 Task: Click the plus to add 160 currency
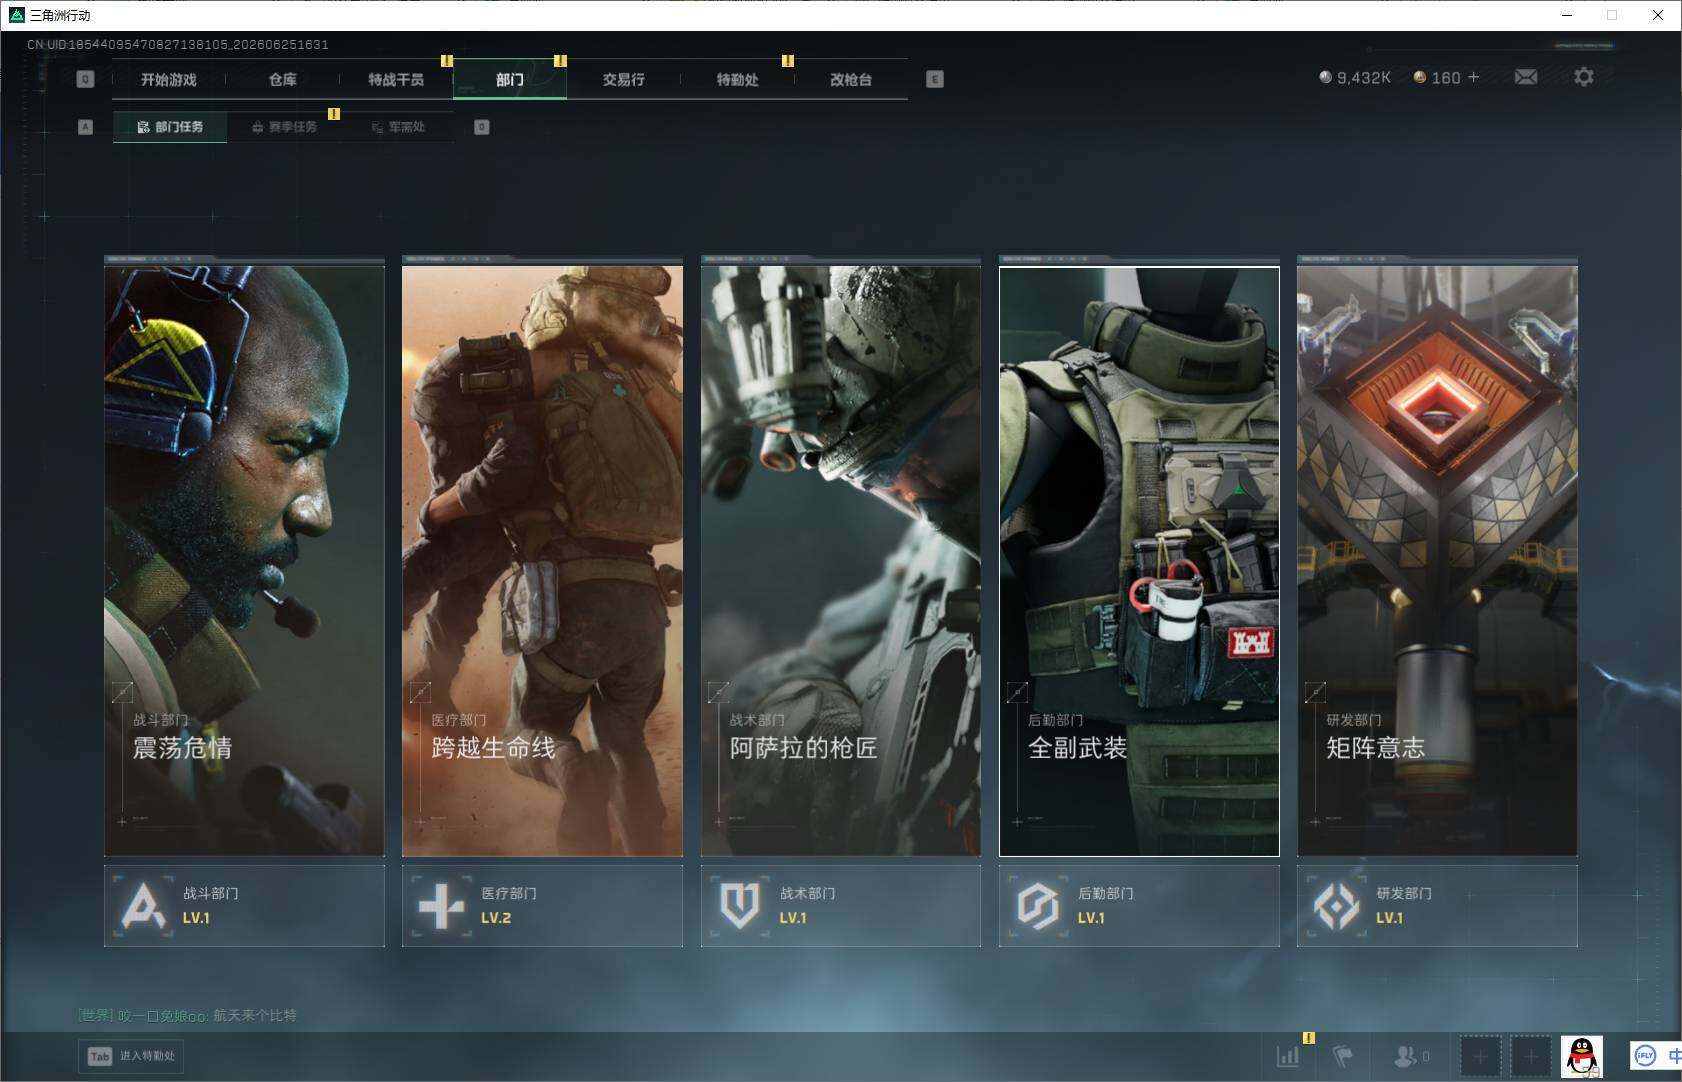[x=1473, y=77]
